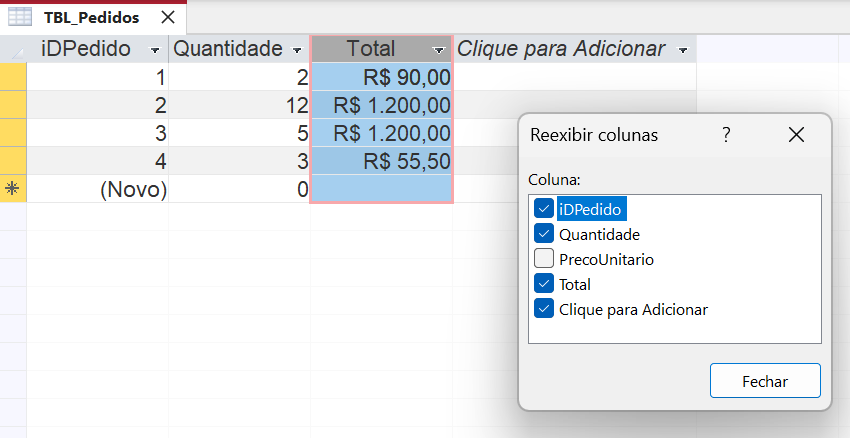Expand the Total column filter dropdown
The image size is (850, 438).
click(x=439, y=50)
